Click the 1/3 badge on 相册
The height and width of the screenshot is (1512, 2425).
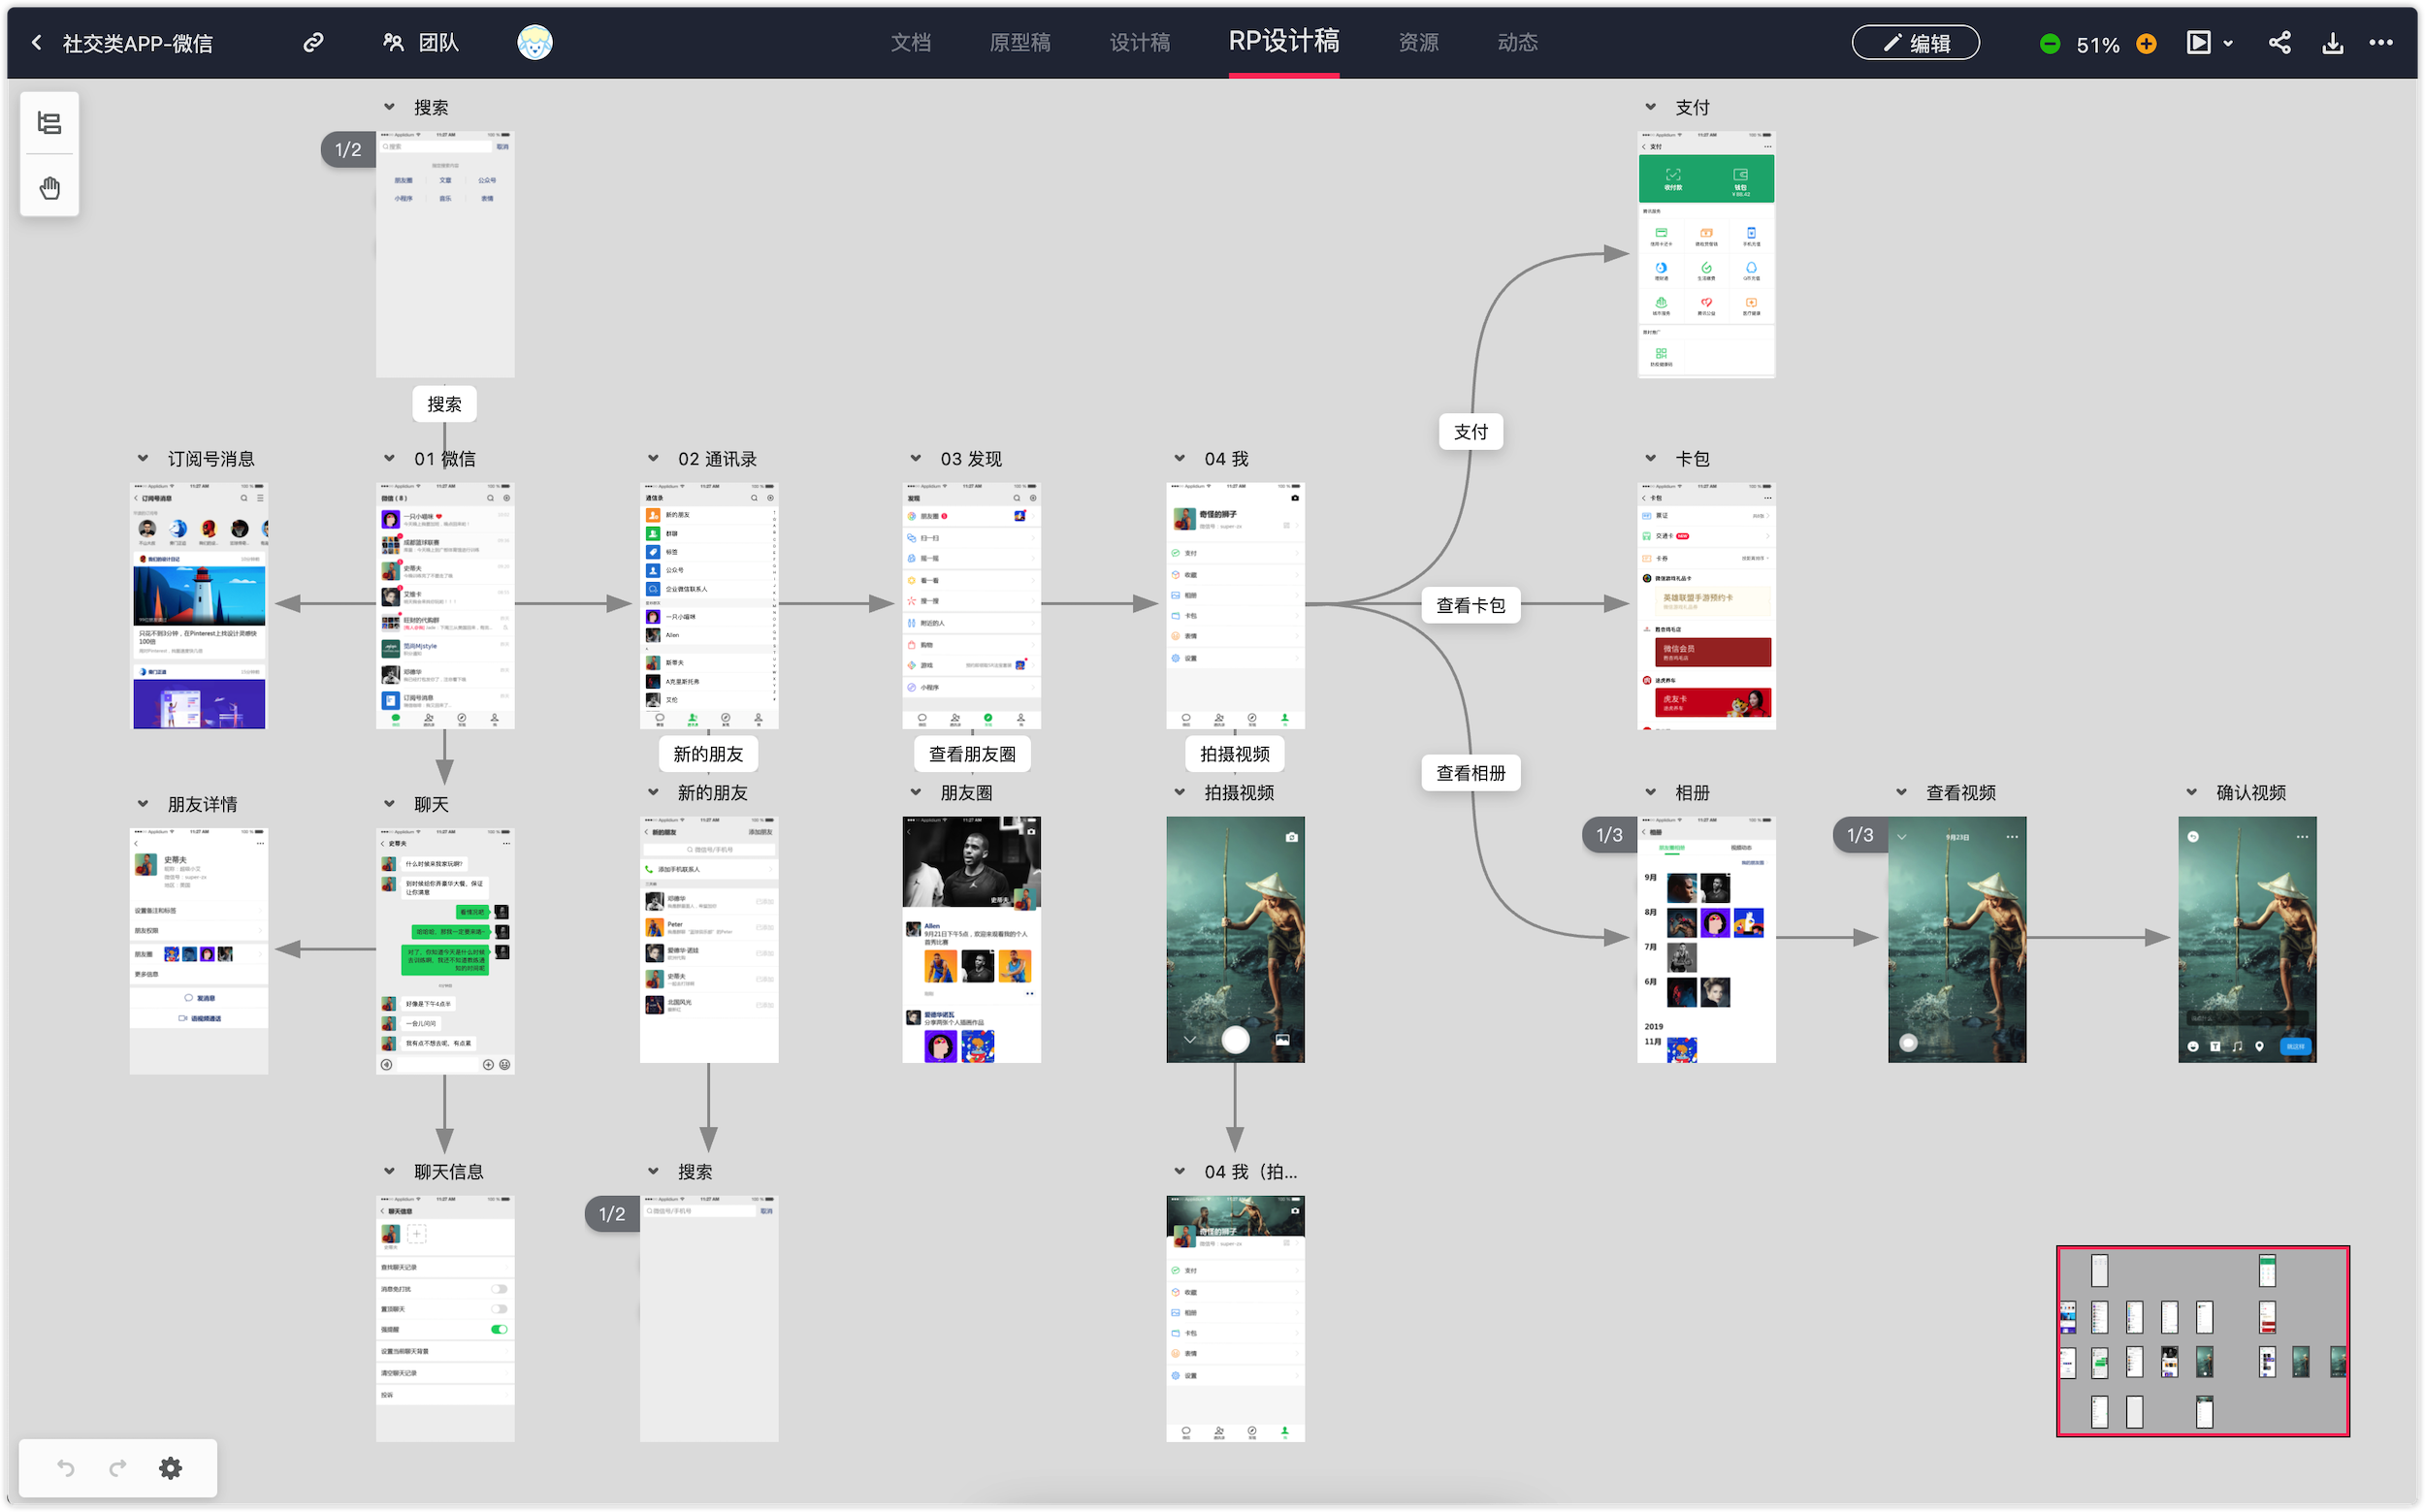pos(1609,835)
